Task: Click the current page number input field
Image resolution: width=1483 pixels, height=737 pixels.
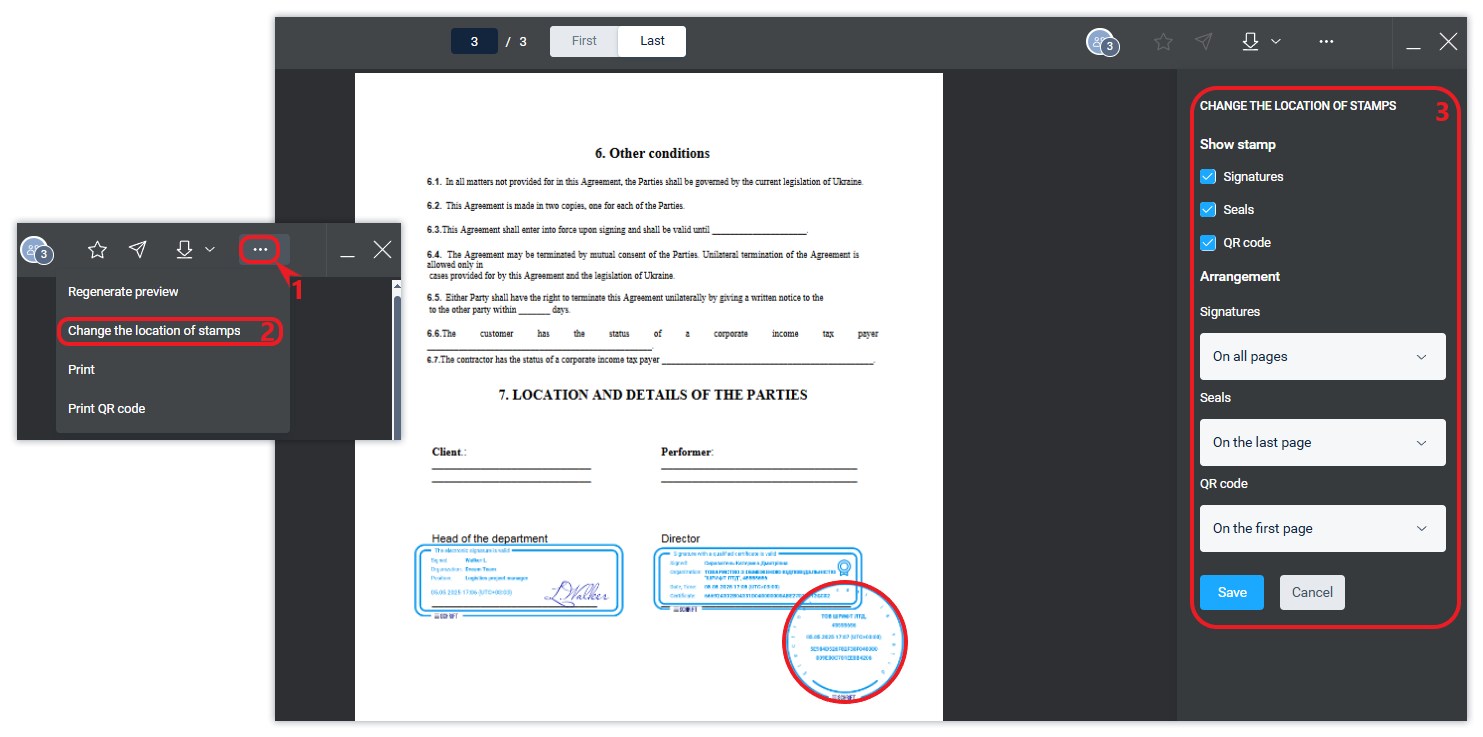Action: pyautogui.click(x=474, y=42)
